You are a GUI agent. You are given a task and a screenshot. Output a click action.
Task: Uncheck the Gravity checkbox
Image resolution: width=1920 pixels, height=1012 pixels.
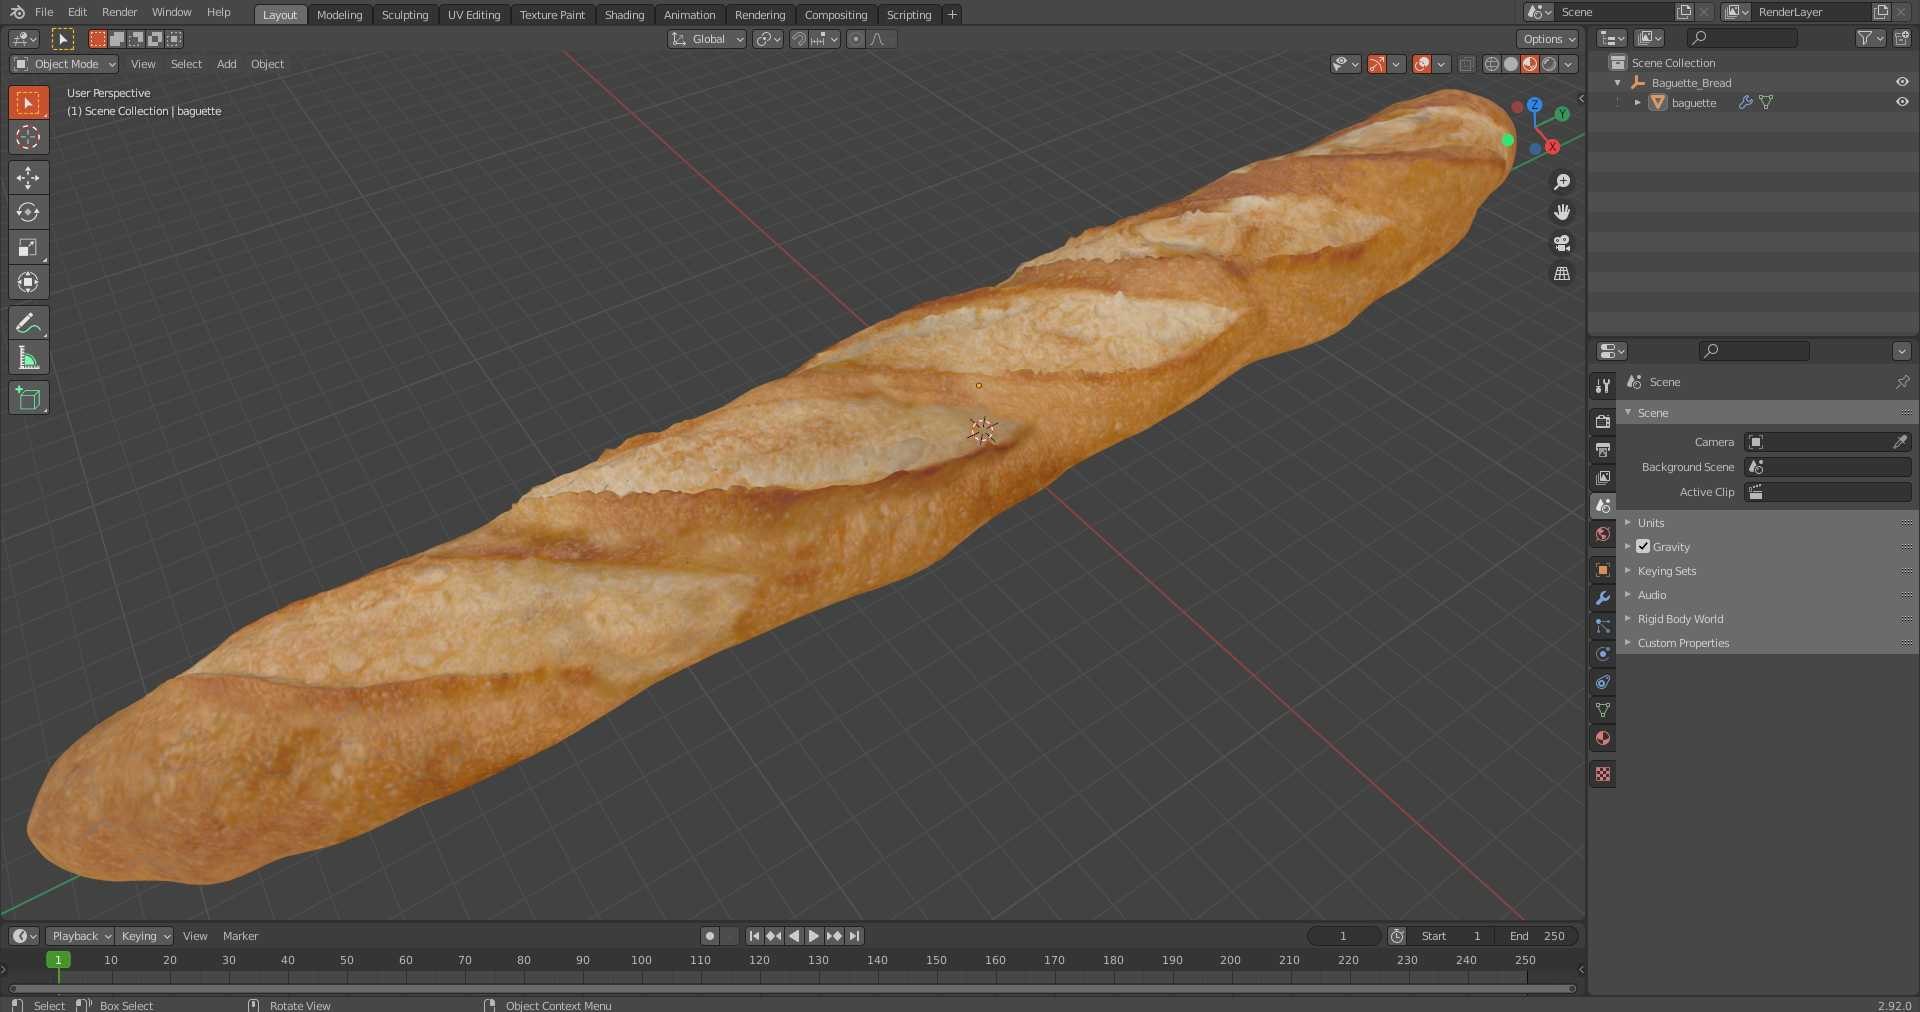pos(1643,546)
